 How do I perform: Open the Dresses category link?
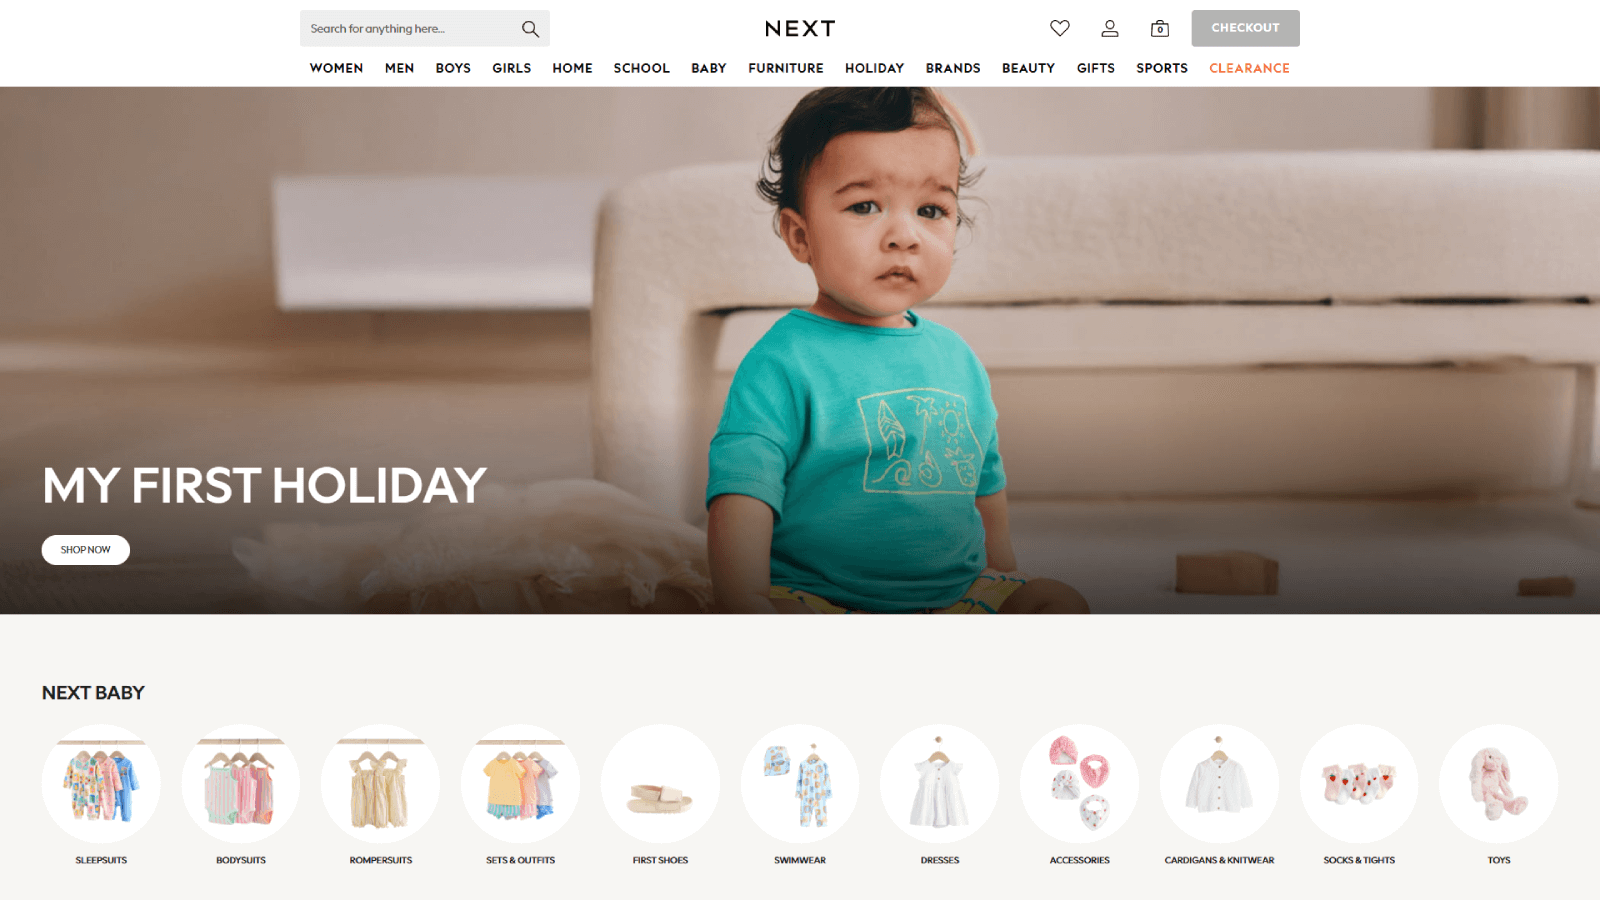pyautogui.click(x=940, y=860)
